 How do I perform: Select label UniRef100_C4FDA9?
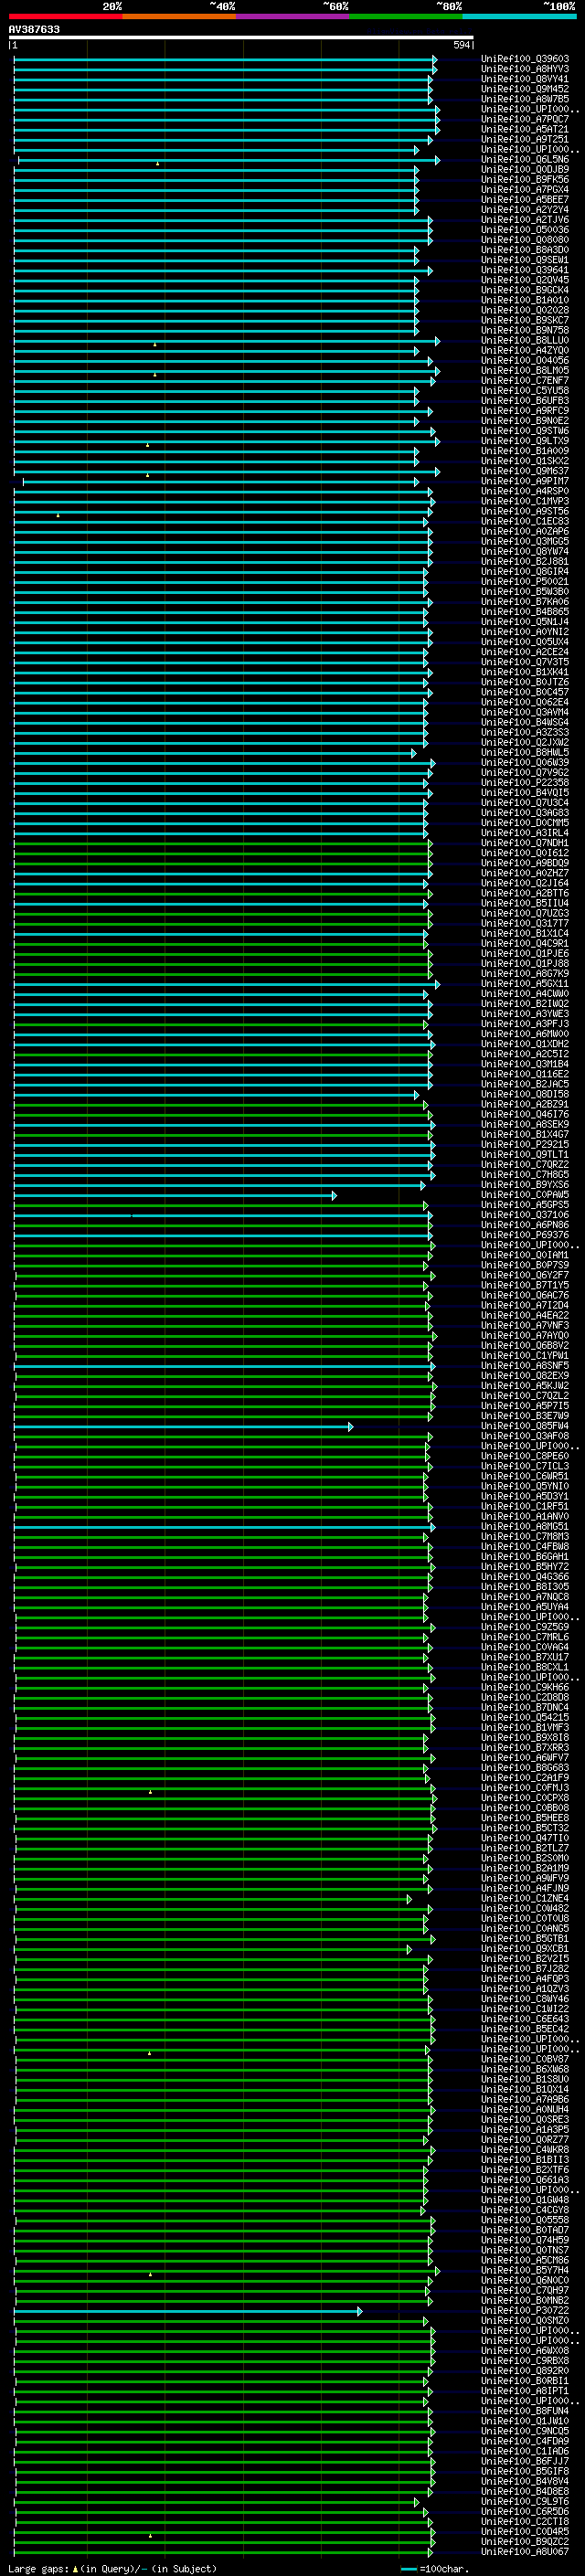click(525, 2441)
